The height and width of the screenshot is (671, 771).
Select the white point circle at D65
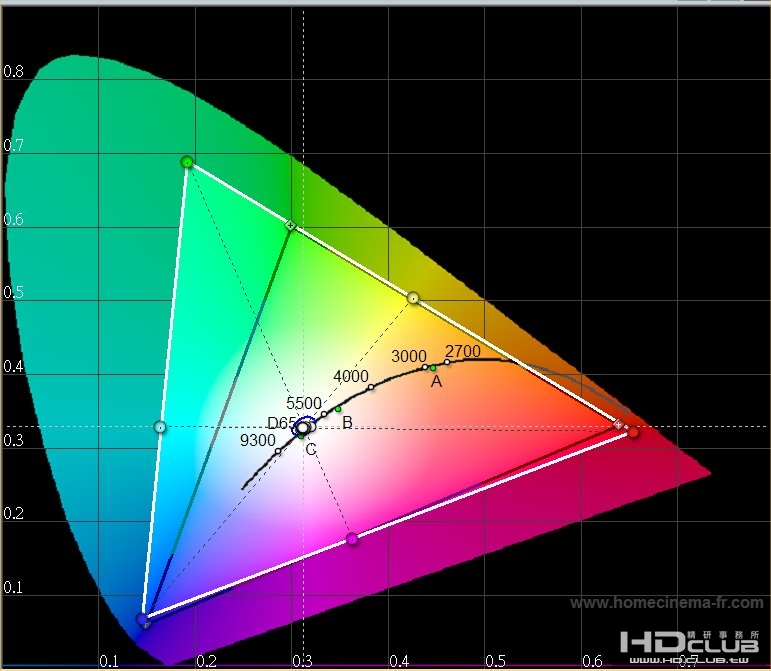303,428
